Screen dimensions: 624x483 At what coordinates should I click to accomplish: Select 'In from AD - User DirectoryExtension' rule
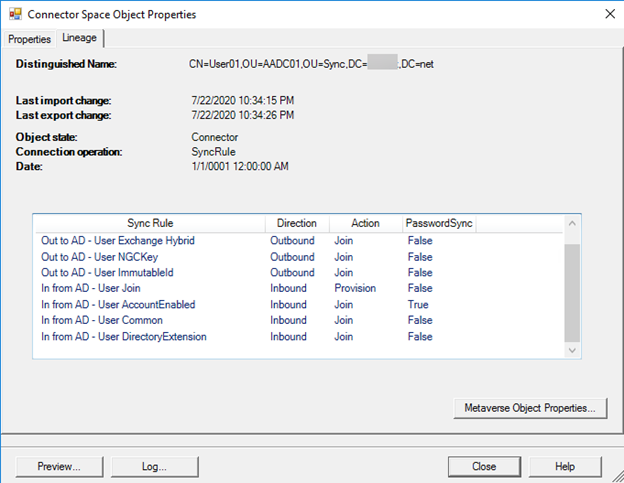coord(124,337)
